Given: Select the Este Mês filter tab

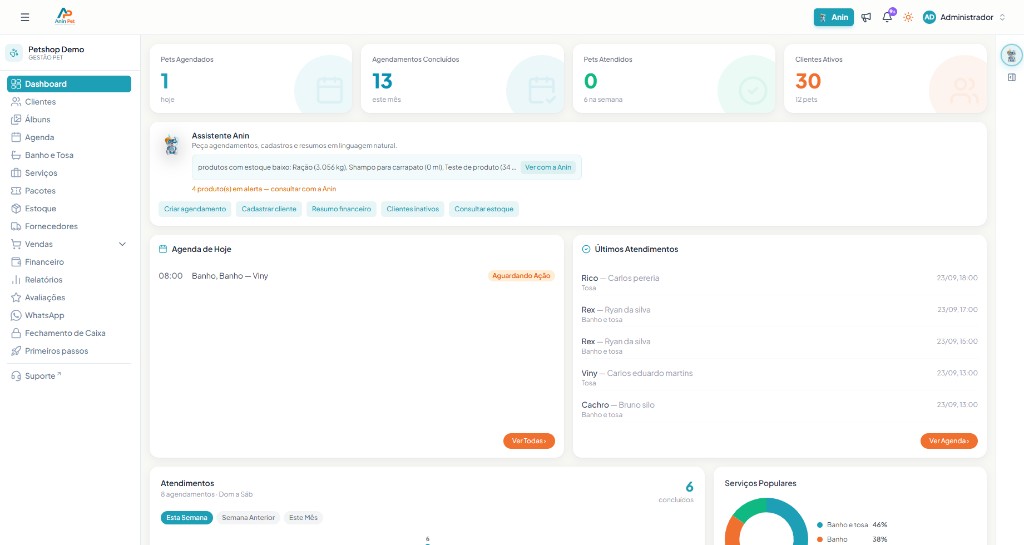Looking at the screenshot, I should (303, 518).
